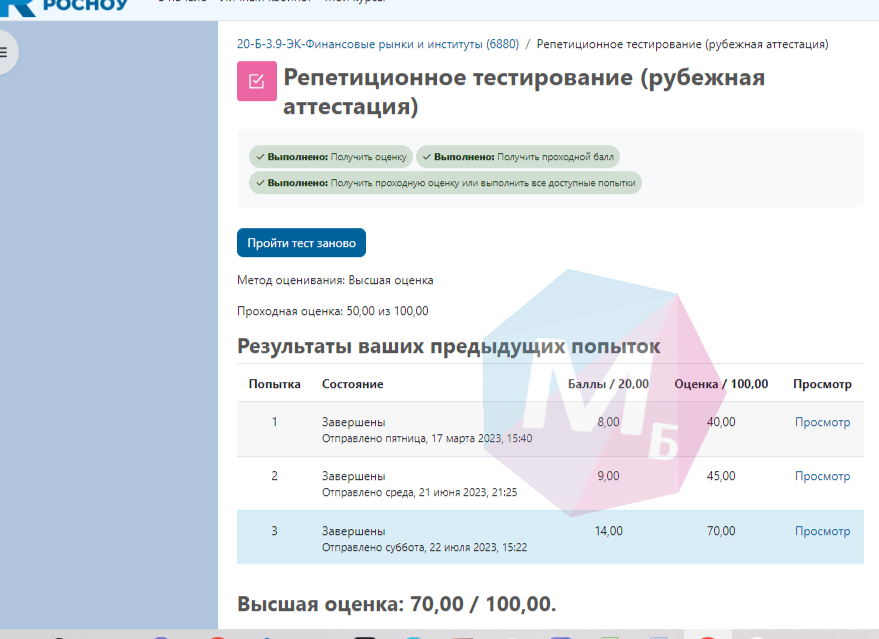Open Просмотр for attempt 2

(x=822, y=476)
